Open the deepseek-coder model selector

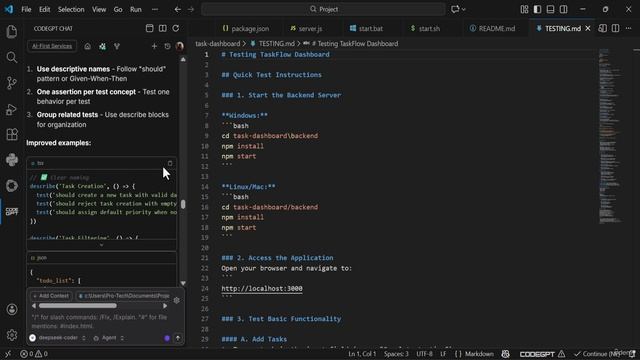[58, 338]
